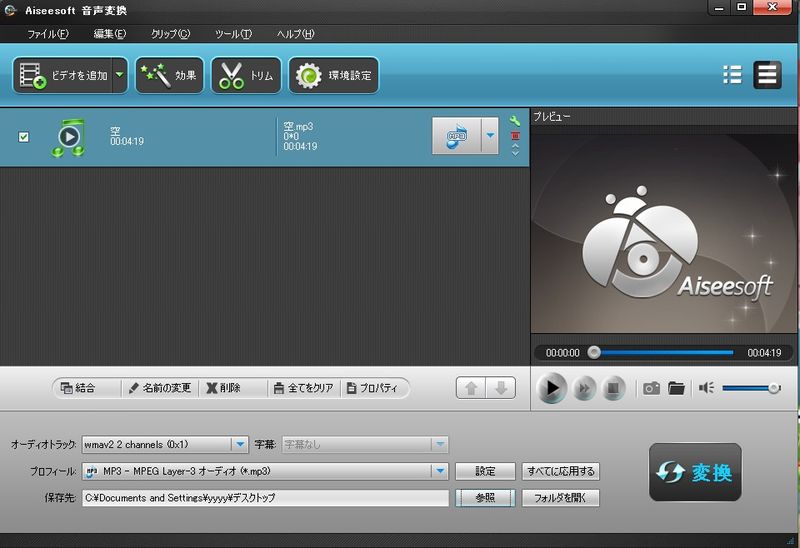
Task: Click フォルダを開く (Open Folder) button
Action: (x=561, y=498)
